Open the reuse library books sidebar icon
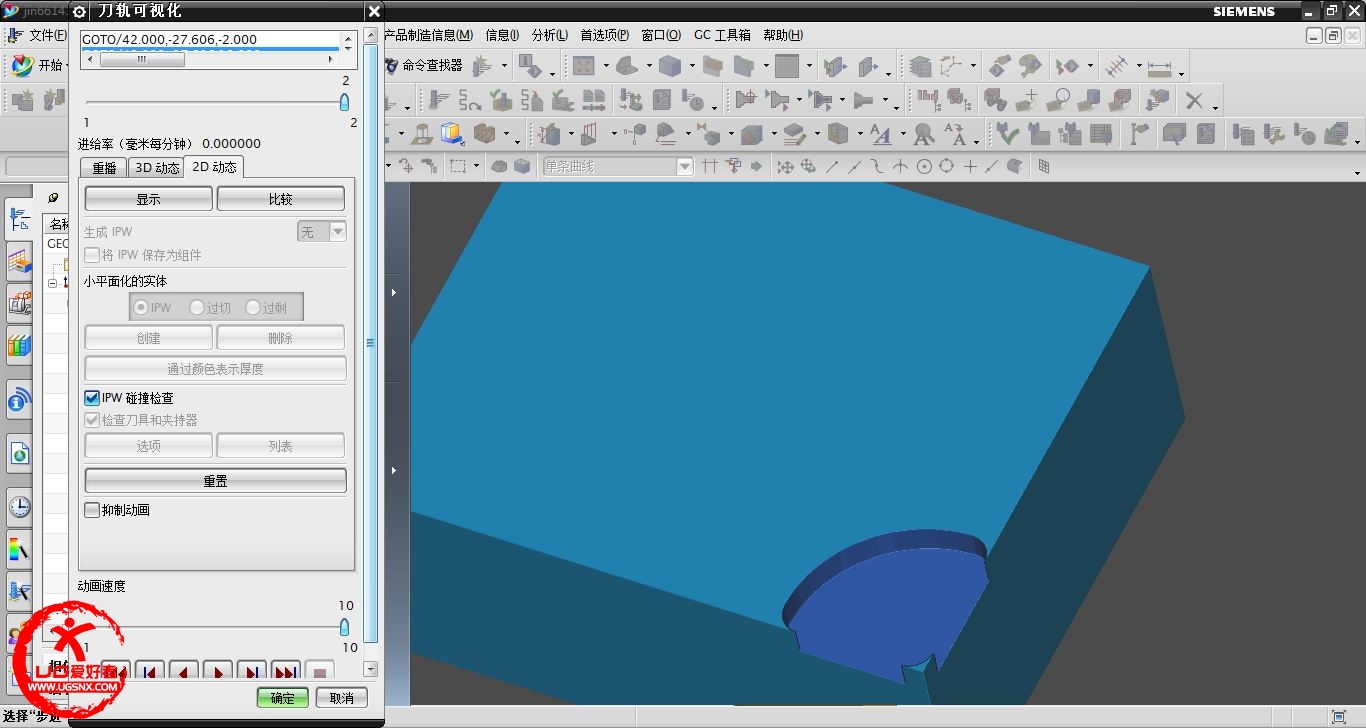 19,345
